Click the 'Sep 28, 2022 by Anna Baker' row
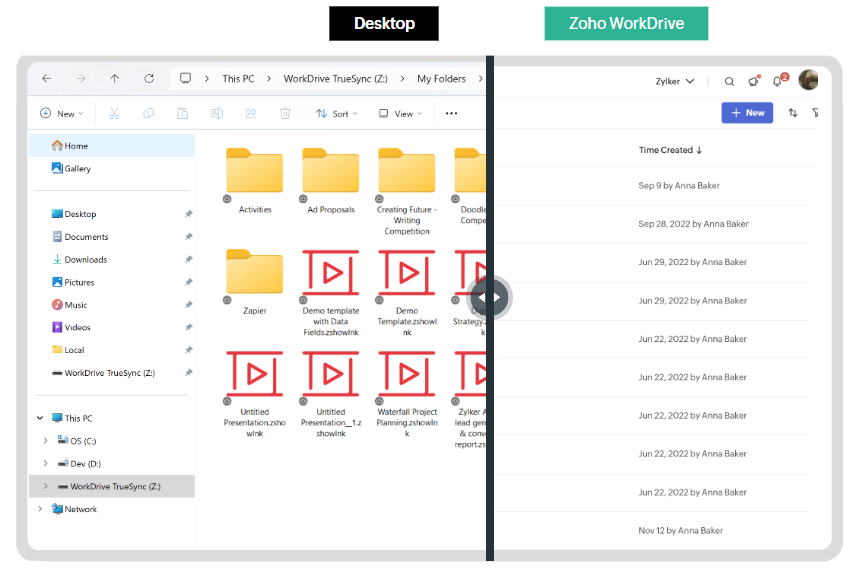This screenshot has height=585, width=860. pos(653,224)
